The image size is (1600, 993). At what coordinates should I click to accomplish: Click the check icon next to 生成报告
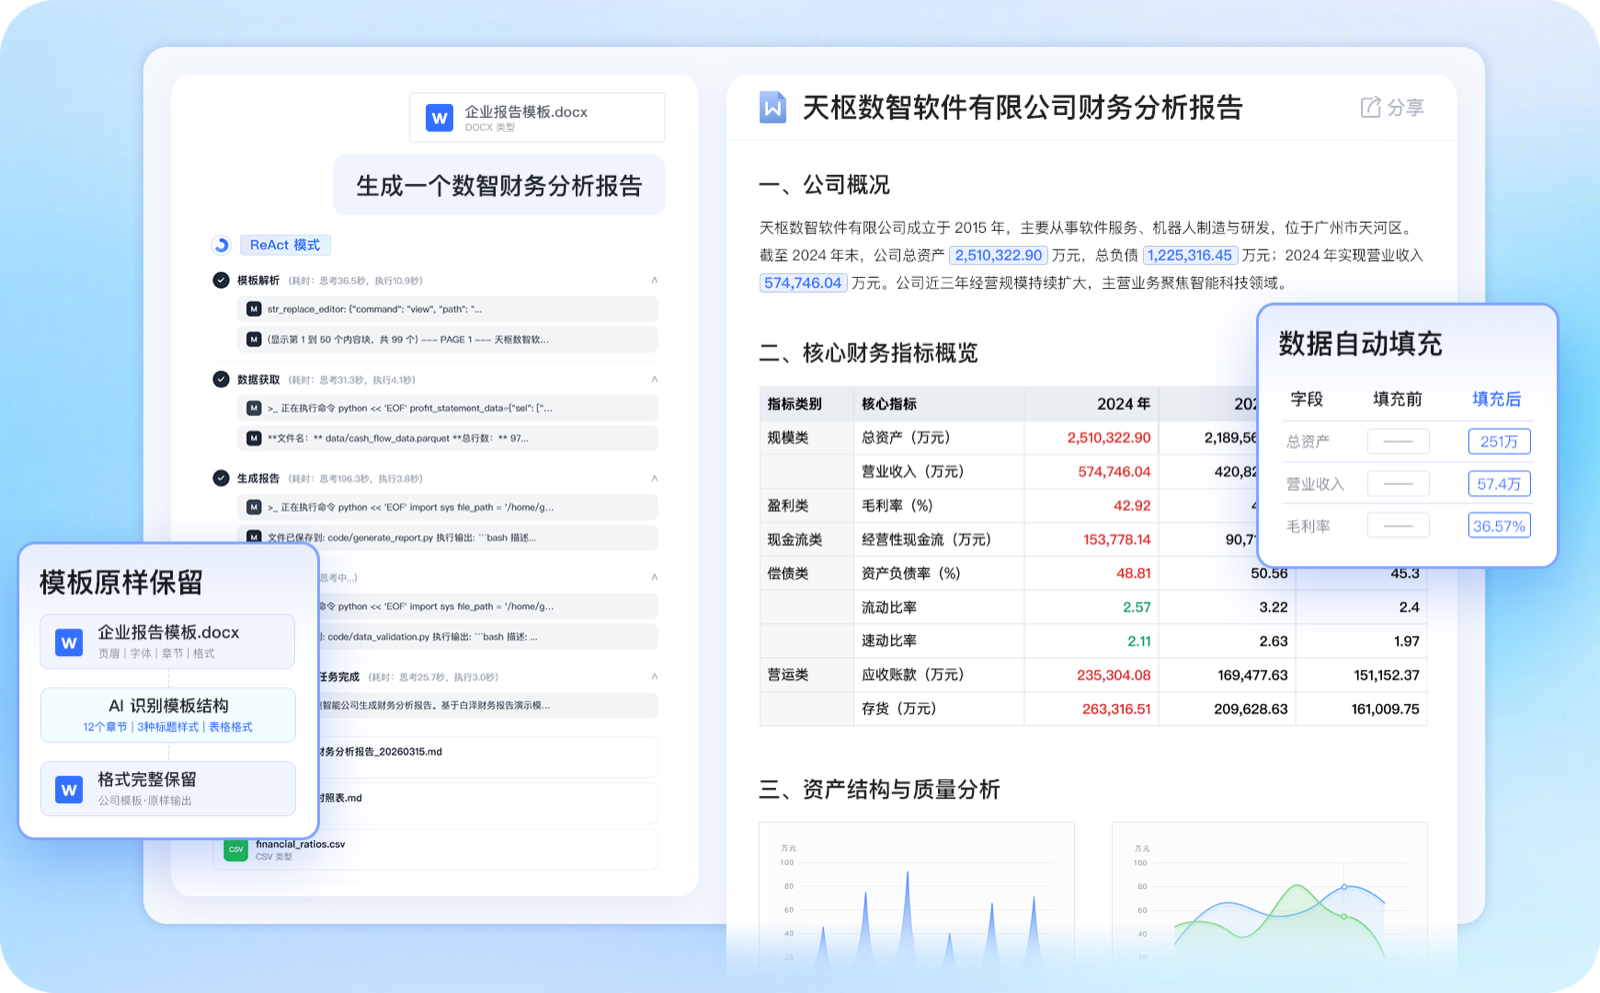[221, 478]
